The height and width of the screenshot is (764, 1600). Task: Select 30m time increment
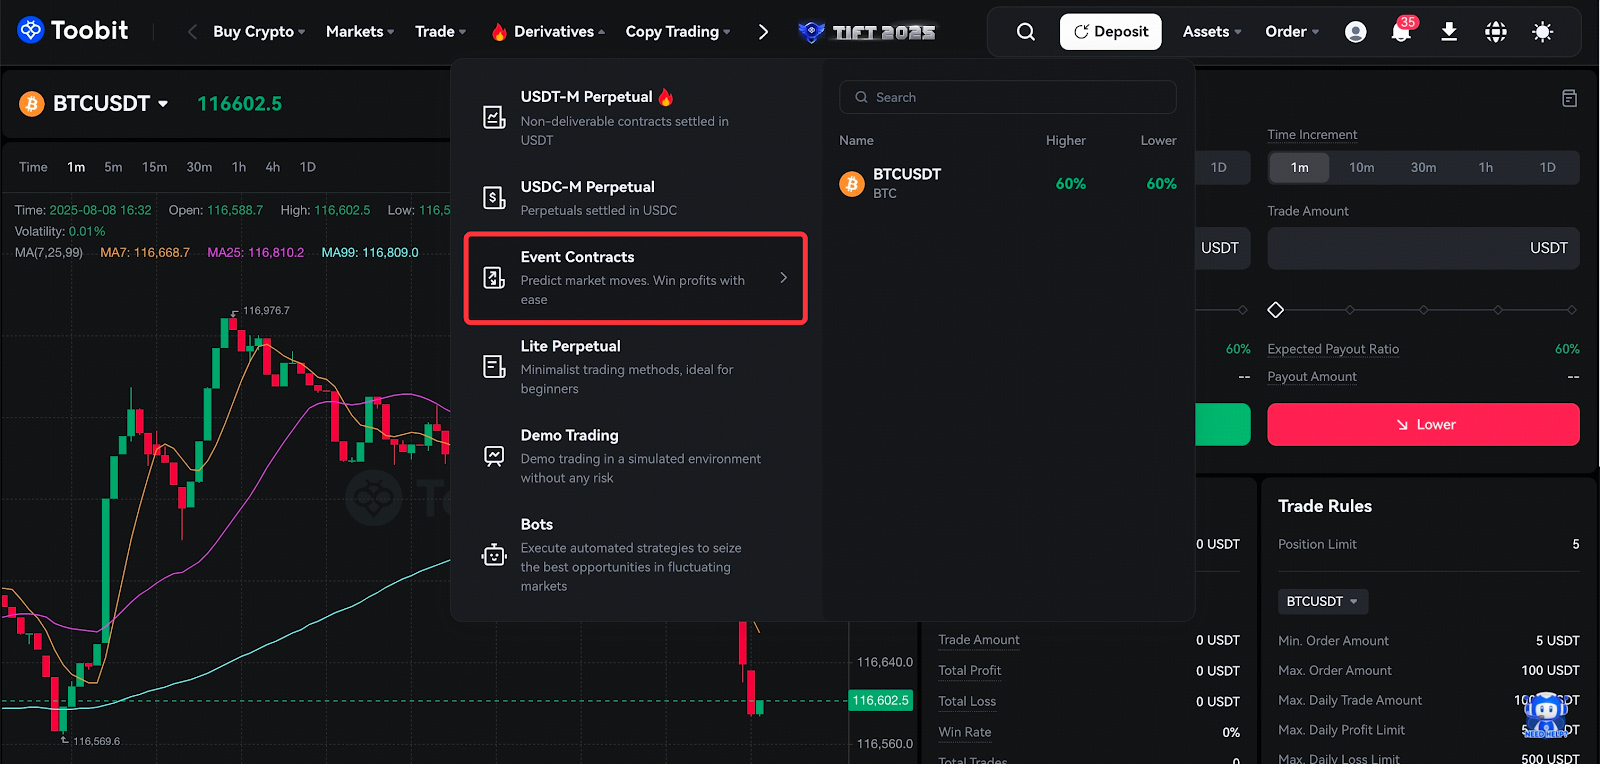1424,167
